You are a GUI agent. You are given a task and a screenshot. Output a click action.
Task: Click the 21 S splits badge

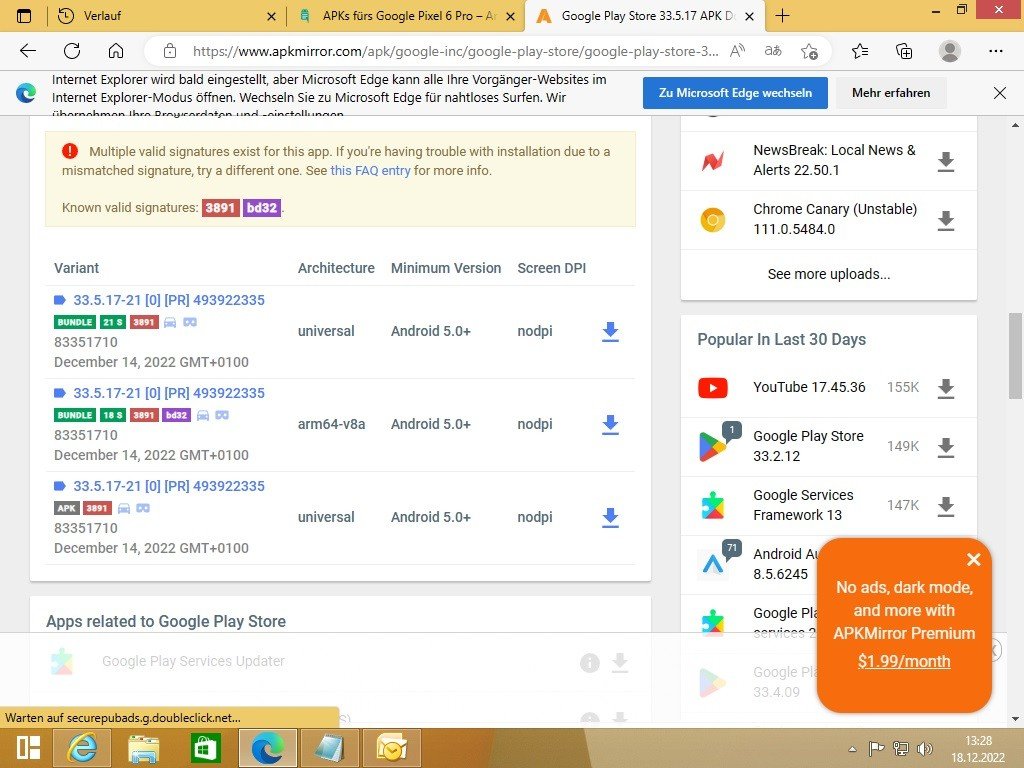[x=113, y=322]
